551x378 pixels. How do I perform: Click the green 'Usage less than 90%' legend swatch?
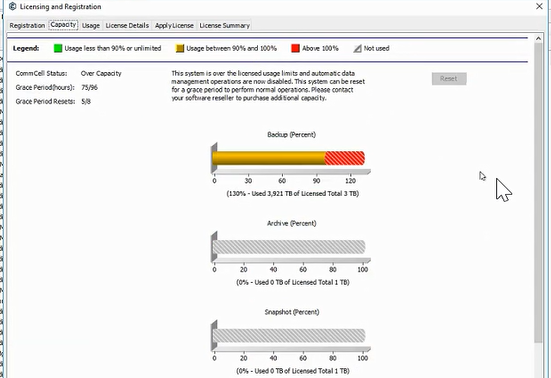pos(58,48)
